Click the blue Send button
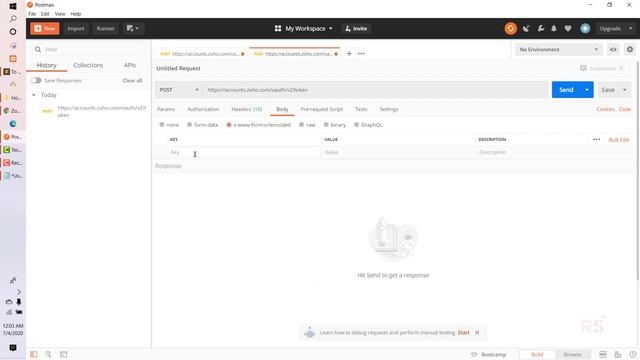This screenshot has width=640, height=360. click(566, 90)
